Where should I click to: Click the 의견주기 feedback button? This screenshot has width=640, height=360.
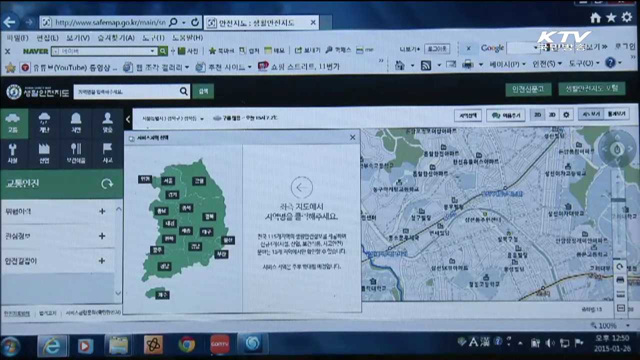pyautogui.click(x=506, y=116)
